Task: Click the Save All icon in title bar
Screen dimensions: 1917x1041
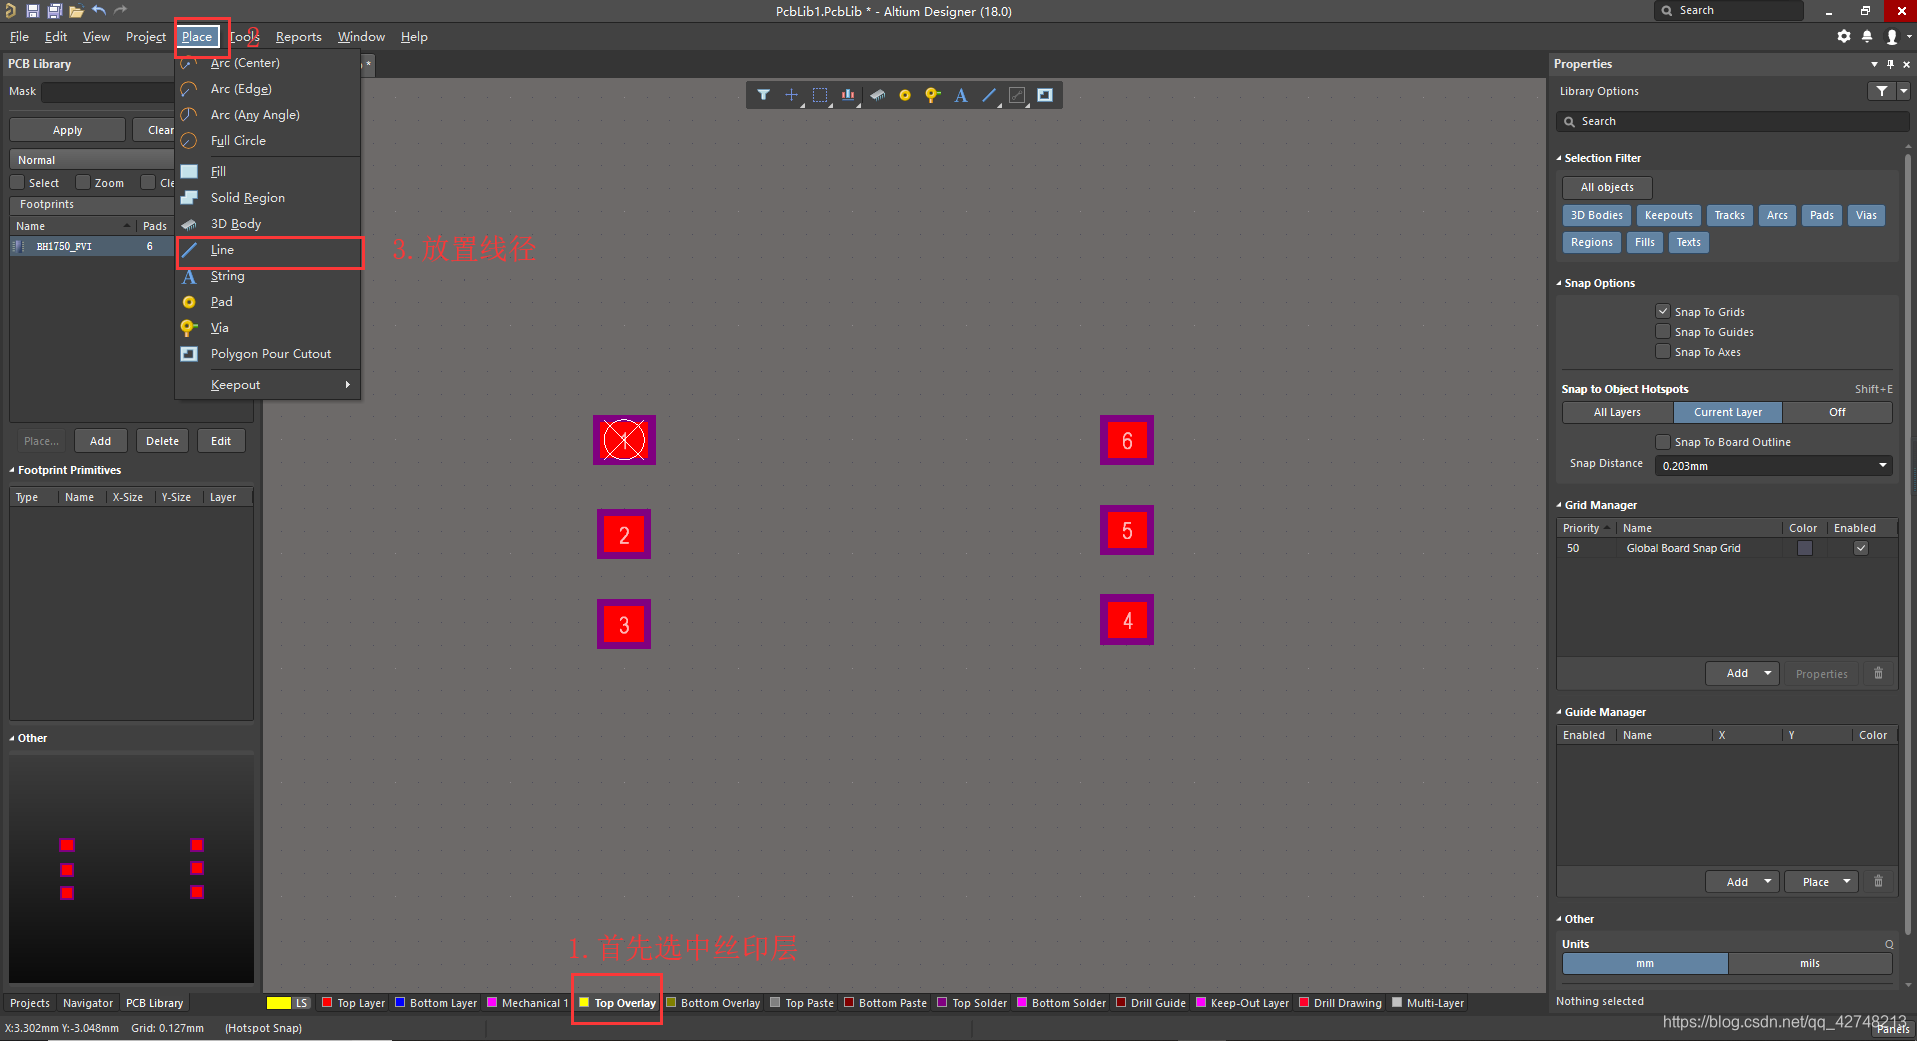Action: 54,11
